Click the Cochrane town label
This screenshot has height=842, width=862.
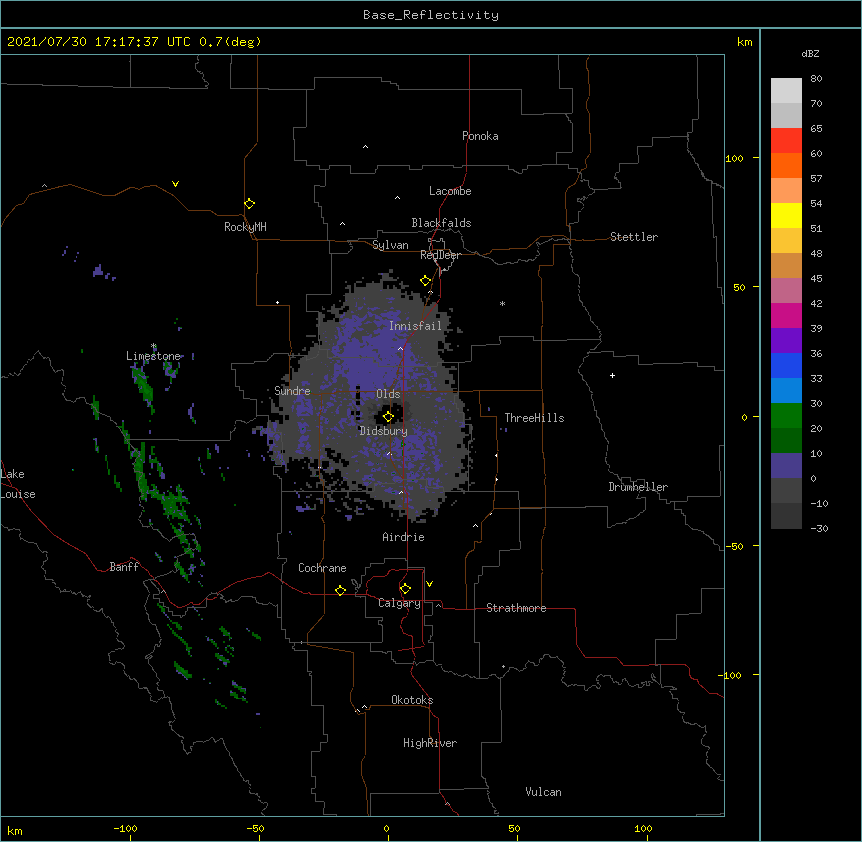point(322,568)
